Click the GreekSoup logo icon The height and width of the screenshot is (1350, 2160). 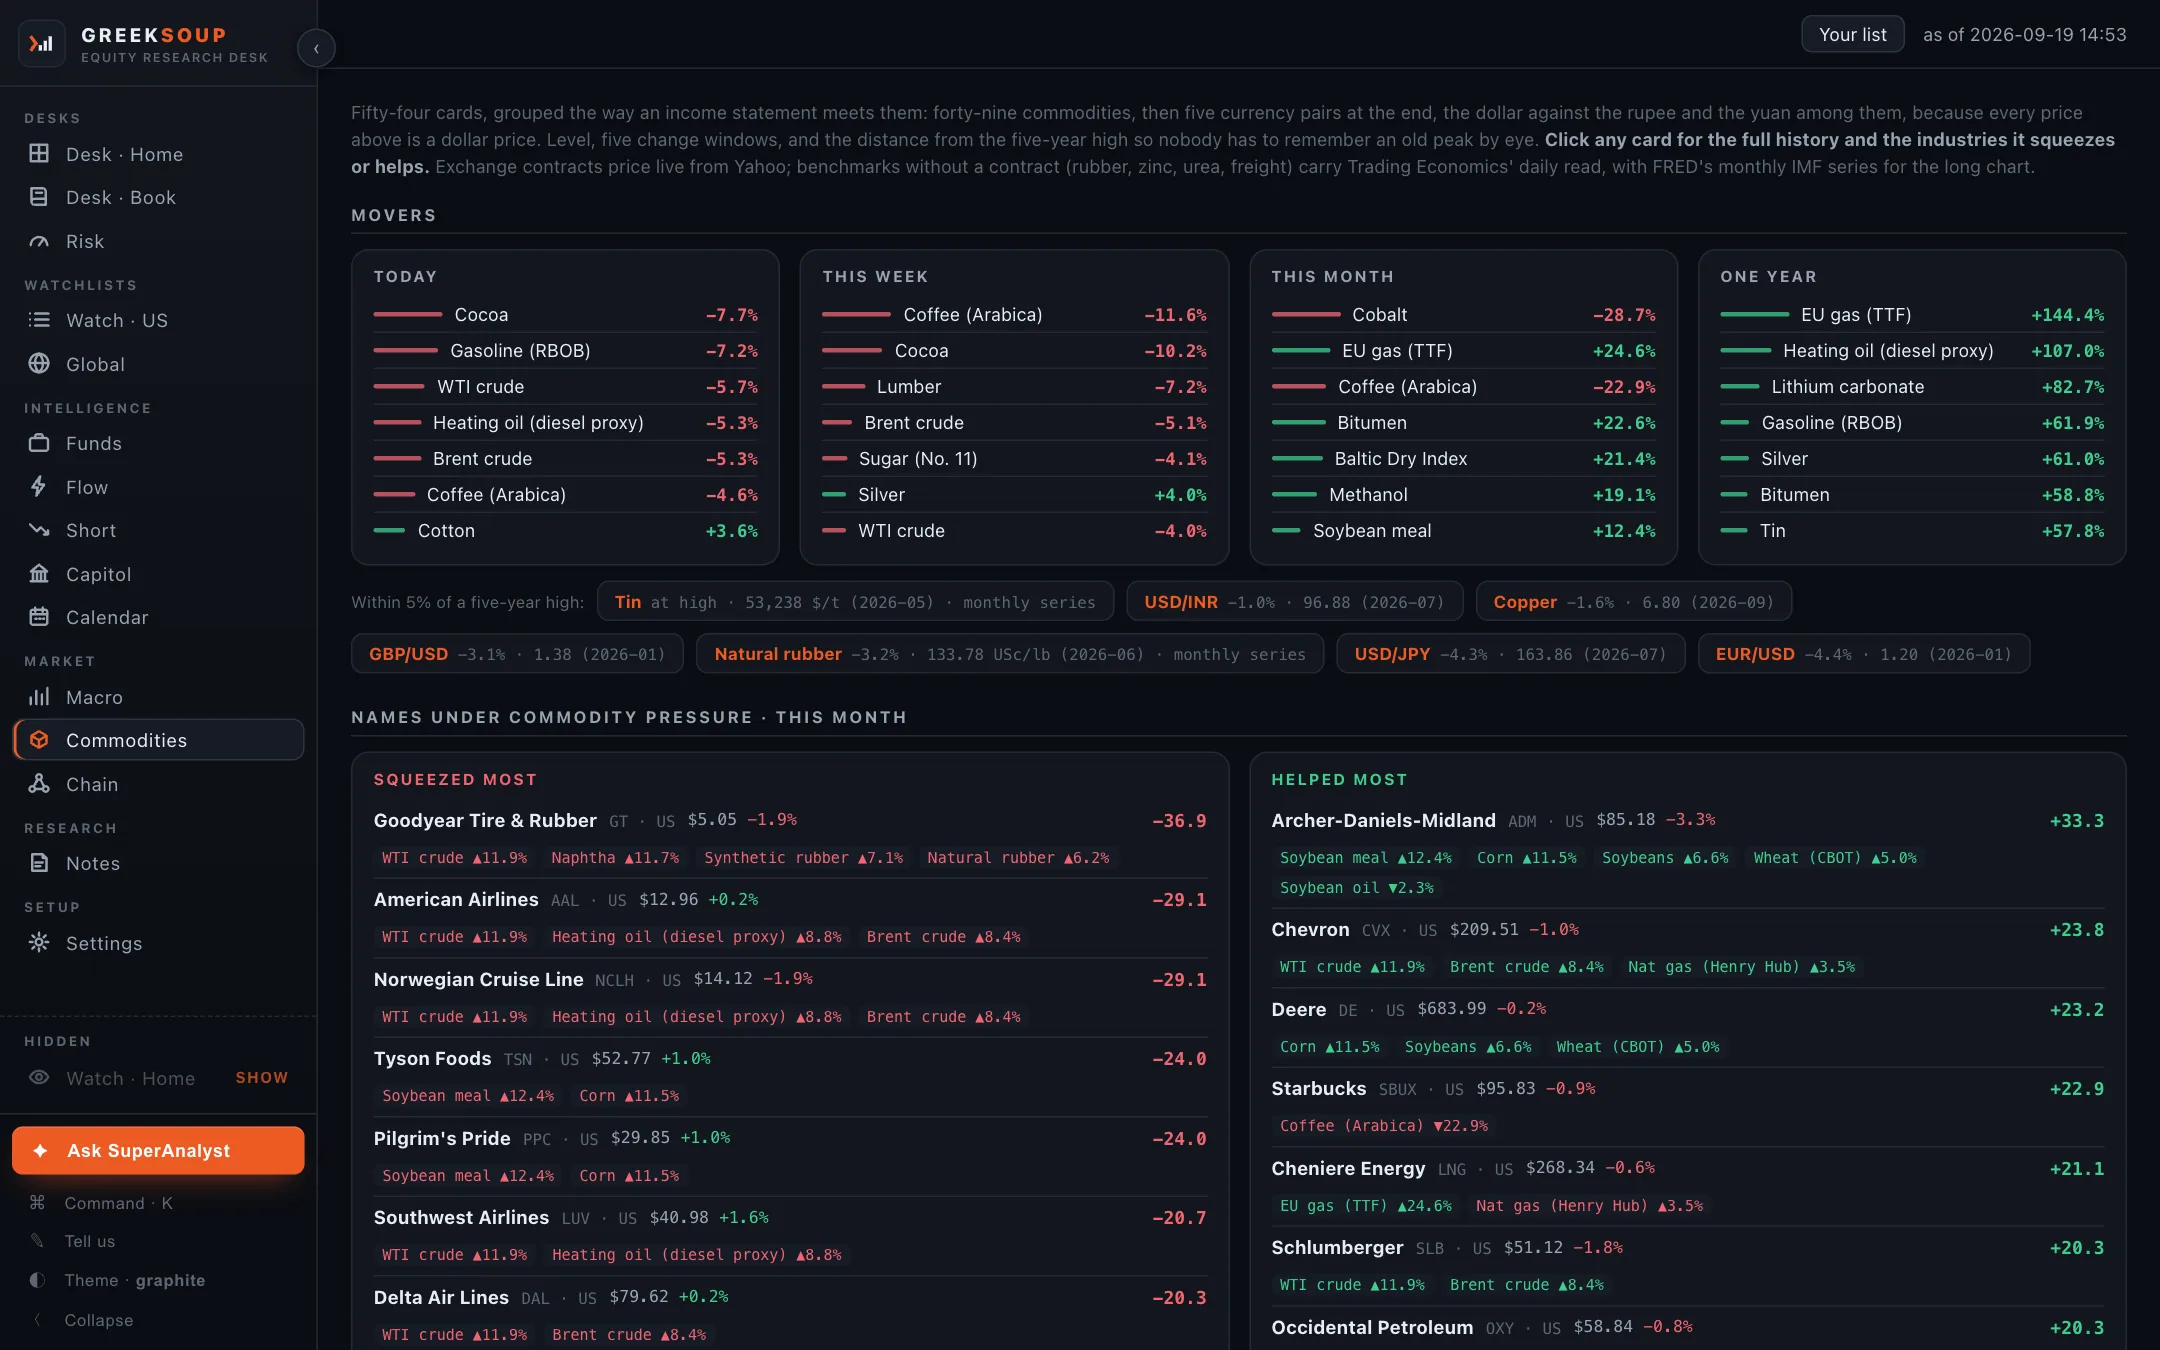click(41, 44)
